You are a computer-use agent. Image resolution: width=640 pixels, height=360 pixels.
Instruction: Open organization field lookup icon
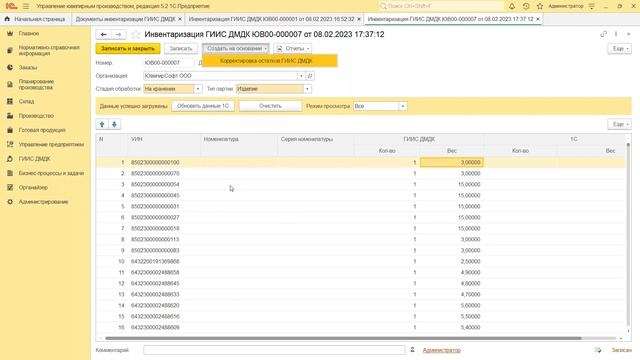pos(310,76)
